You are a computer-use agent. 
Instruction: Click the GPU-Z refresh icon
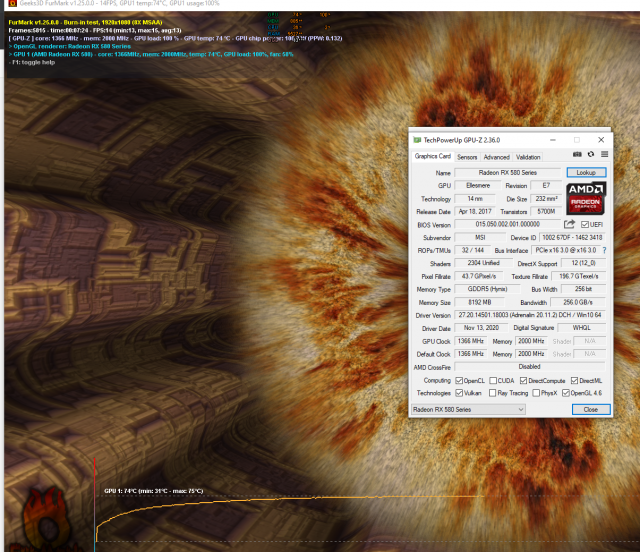pyautogui.click(x=591, y=154)
